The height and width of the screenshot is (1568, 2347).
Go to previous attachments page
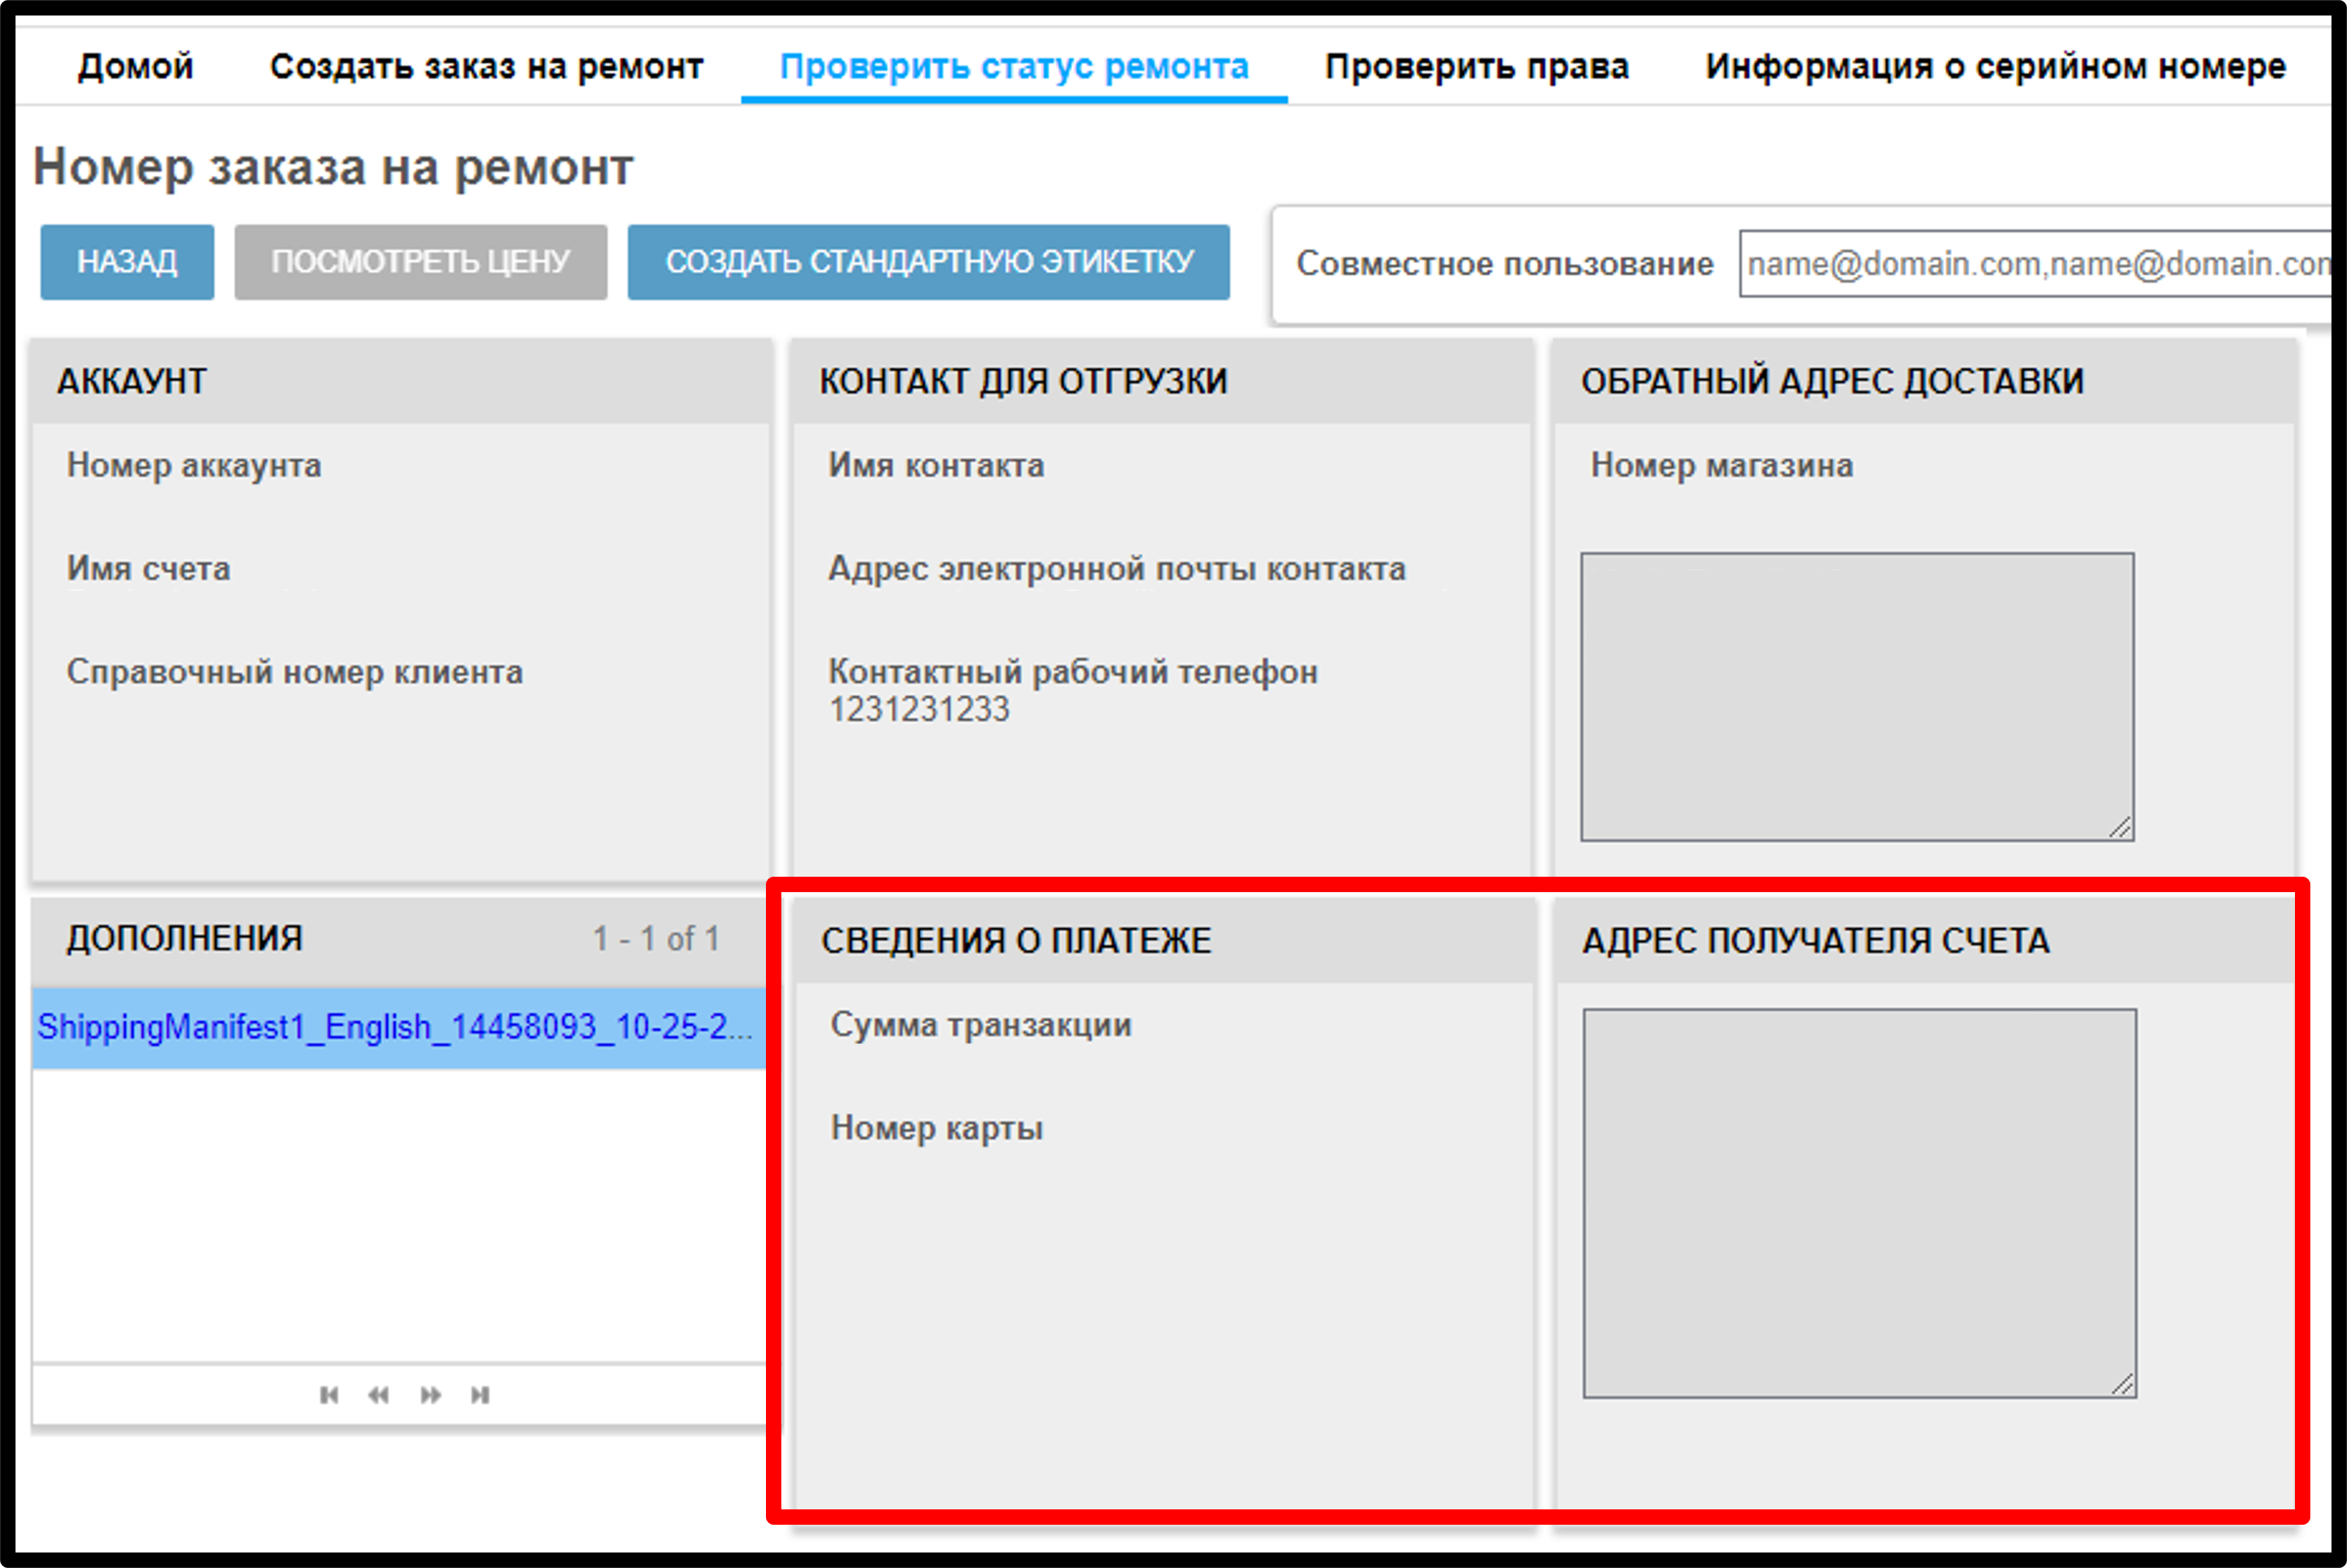tap(378, 1395)
